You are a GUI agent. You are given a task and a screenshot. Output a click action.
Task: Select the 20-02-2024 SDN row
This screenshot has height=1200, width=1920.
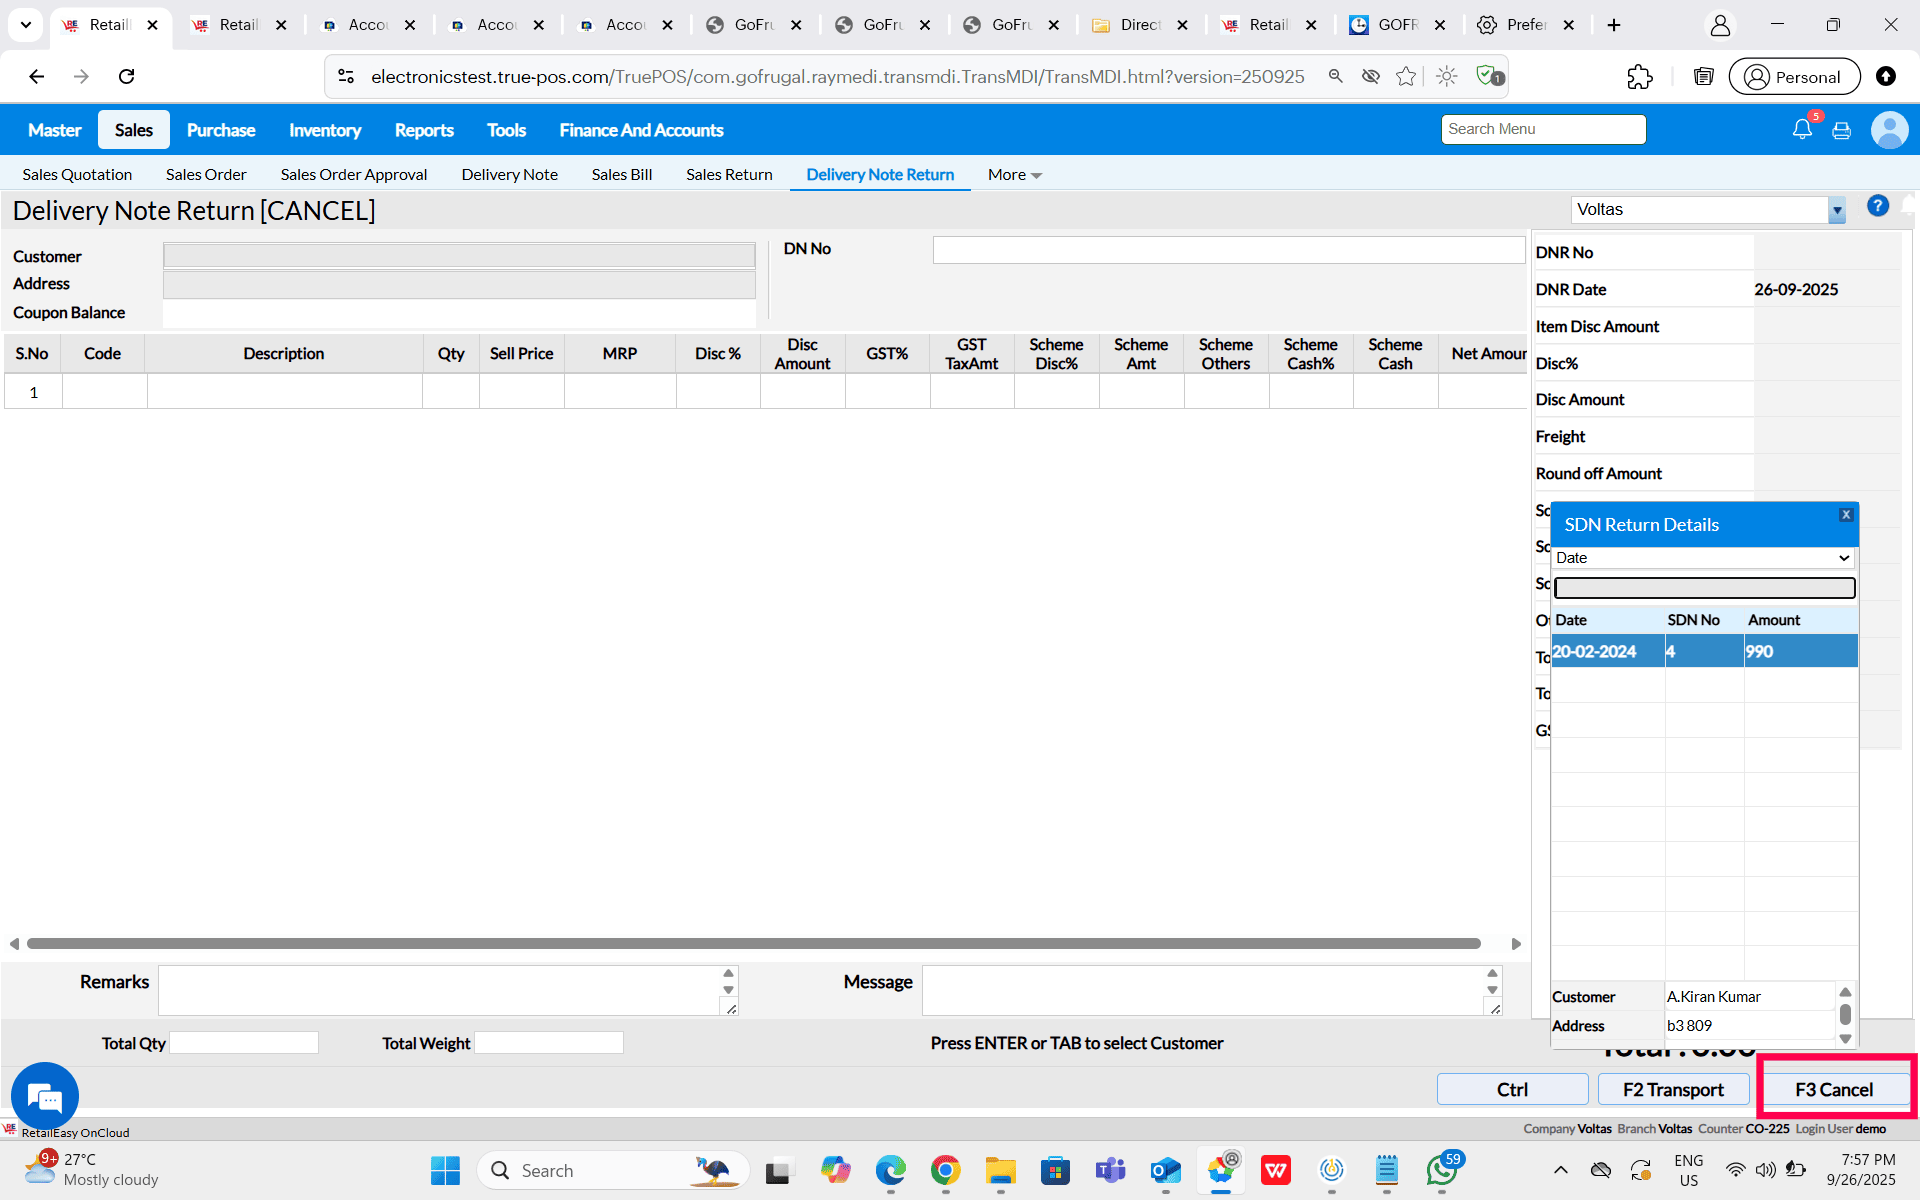tap(1703, 651)
